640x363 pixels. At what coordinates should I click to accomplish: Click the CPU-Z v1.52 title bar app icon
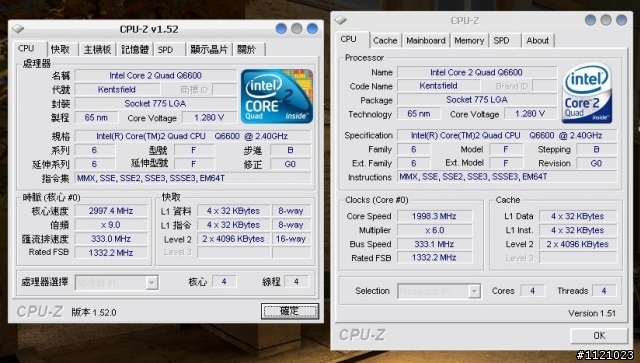coord(18,29)
